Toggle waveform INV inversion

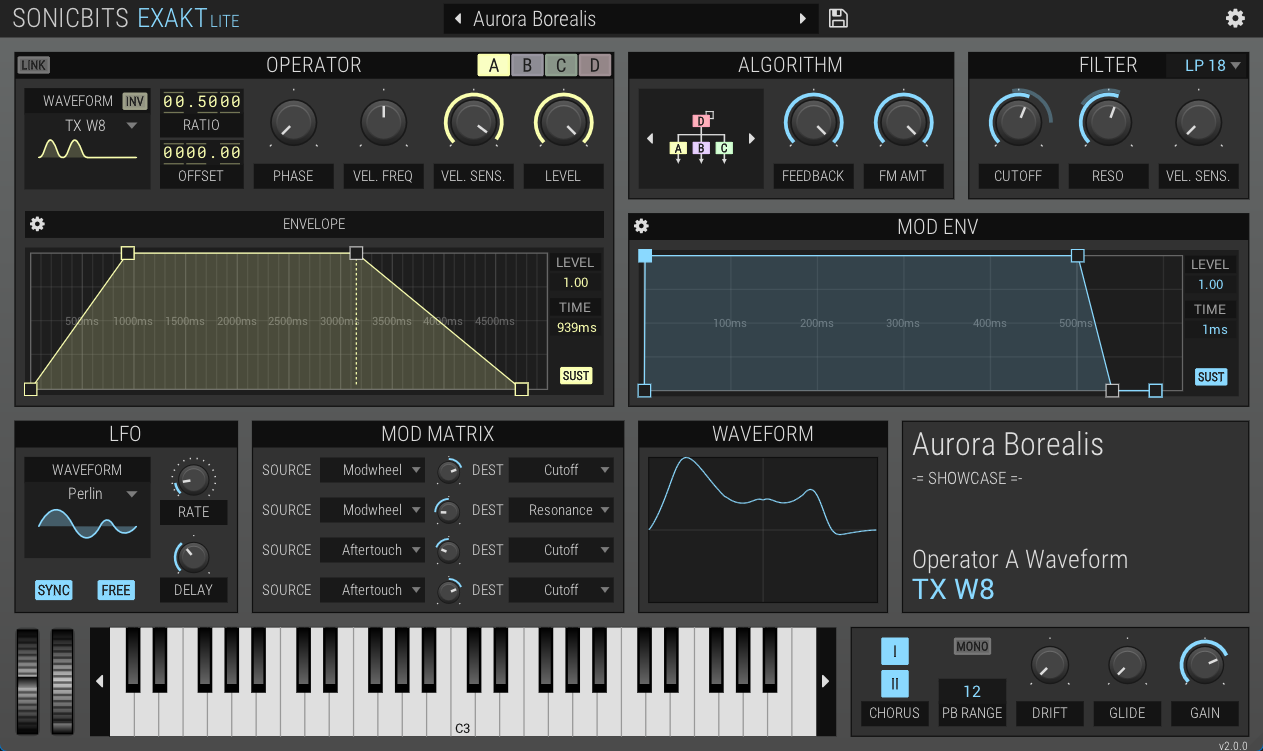click(134, 101)
